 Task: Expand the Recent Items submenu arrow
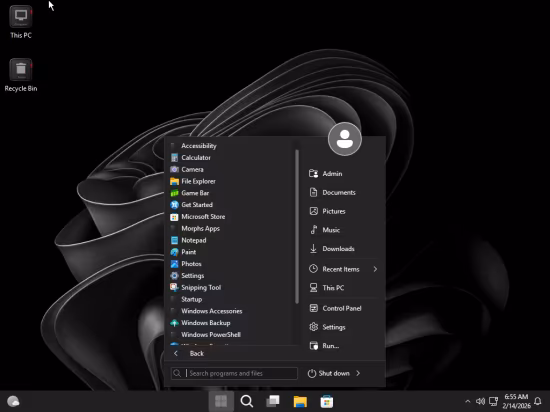375,269
